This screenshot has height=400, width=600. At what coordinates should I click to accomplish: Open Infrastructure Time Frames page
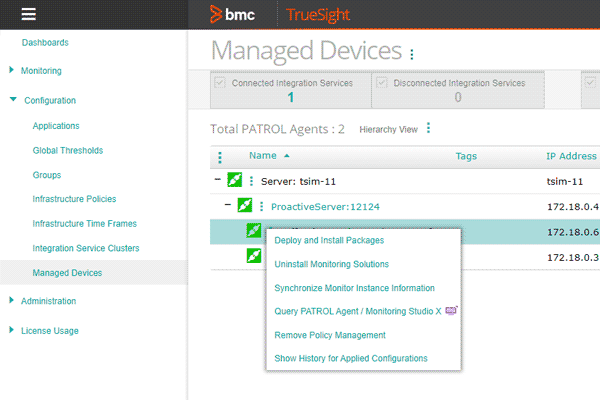click(85, 224)
